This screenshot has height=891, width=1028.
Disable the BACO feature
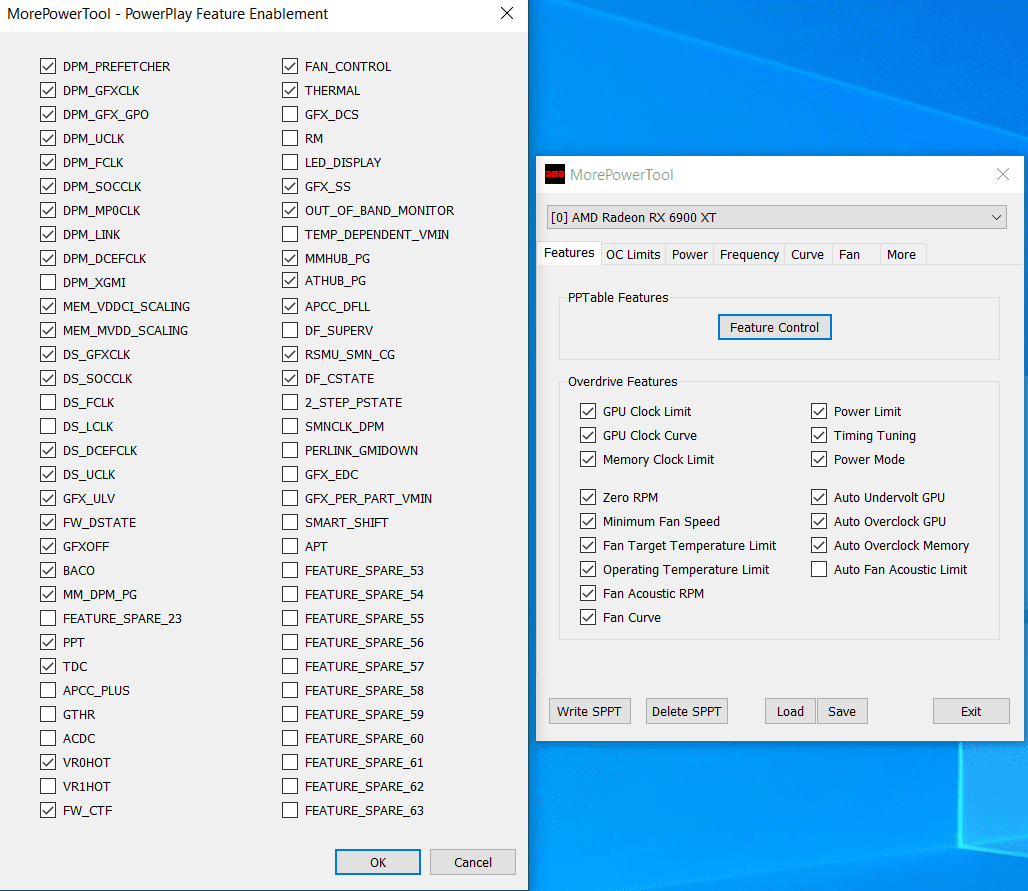coord(48,570)
